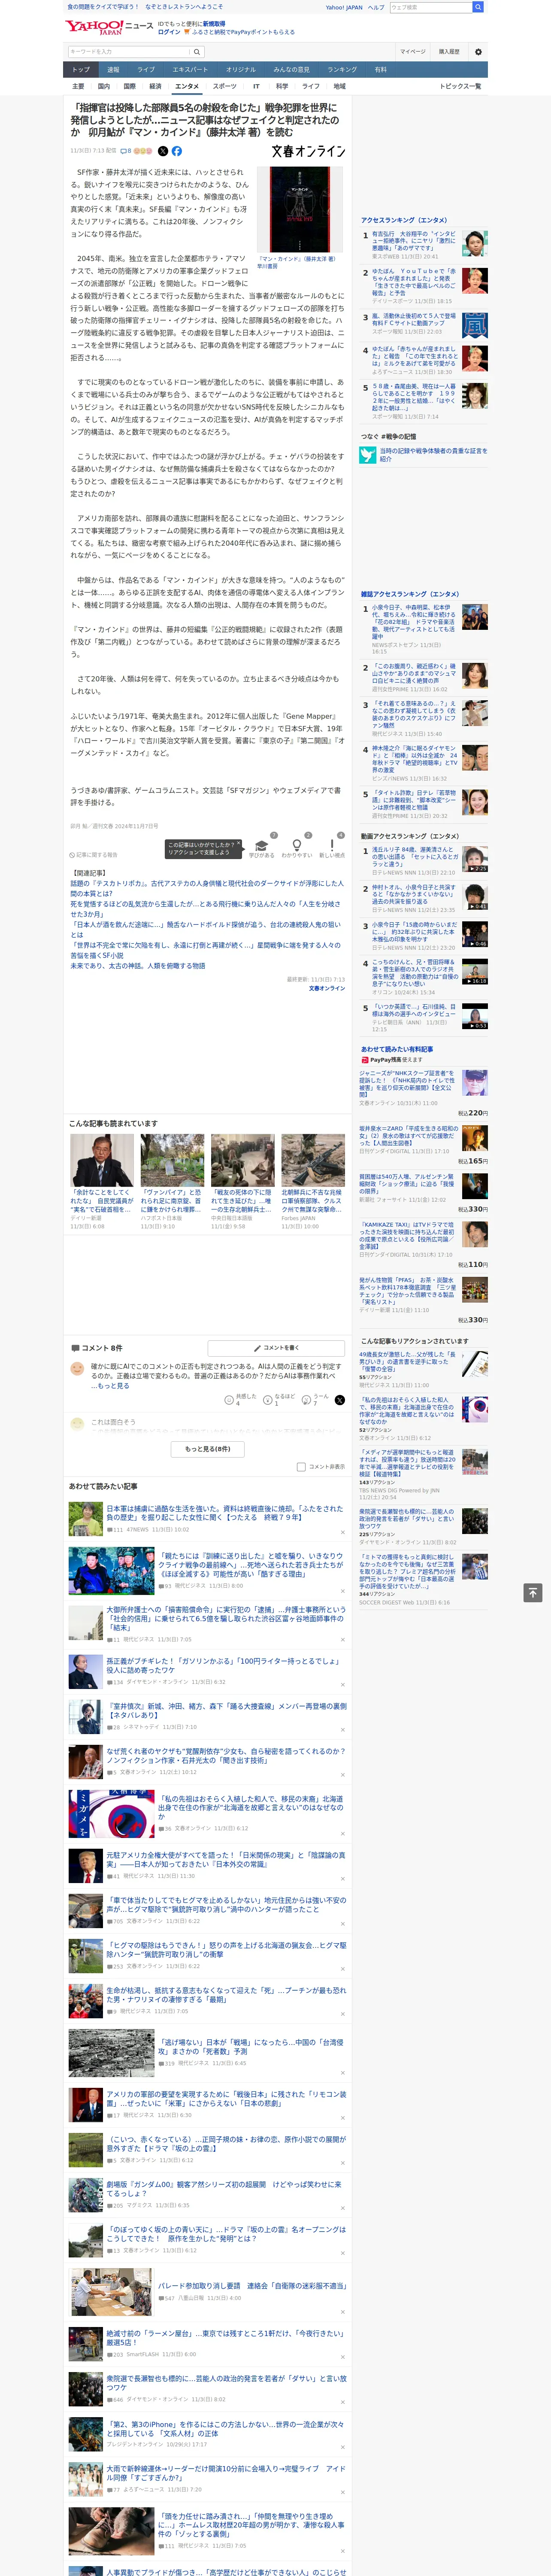551x2576 pixels.
Task: Expand the first comment with …もっと見る
Action: (110, 1386)
